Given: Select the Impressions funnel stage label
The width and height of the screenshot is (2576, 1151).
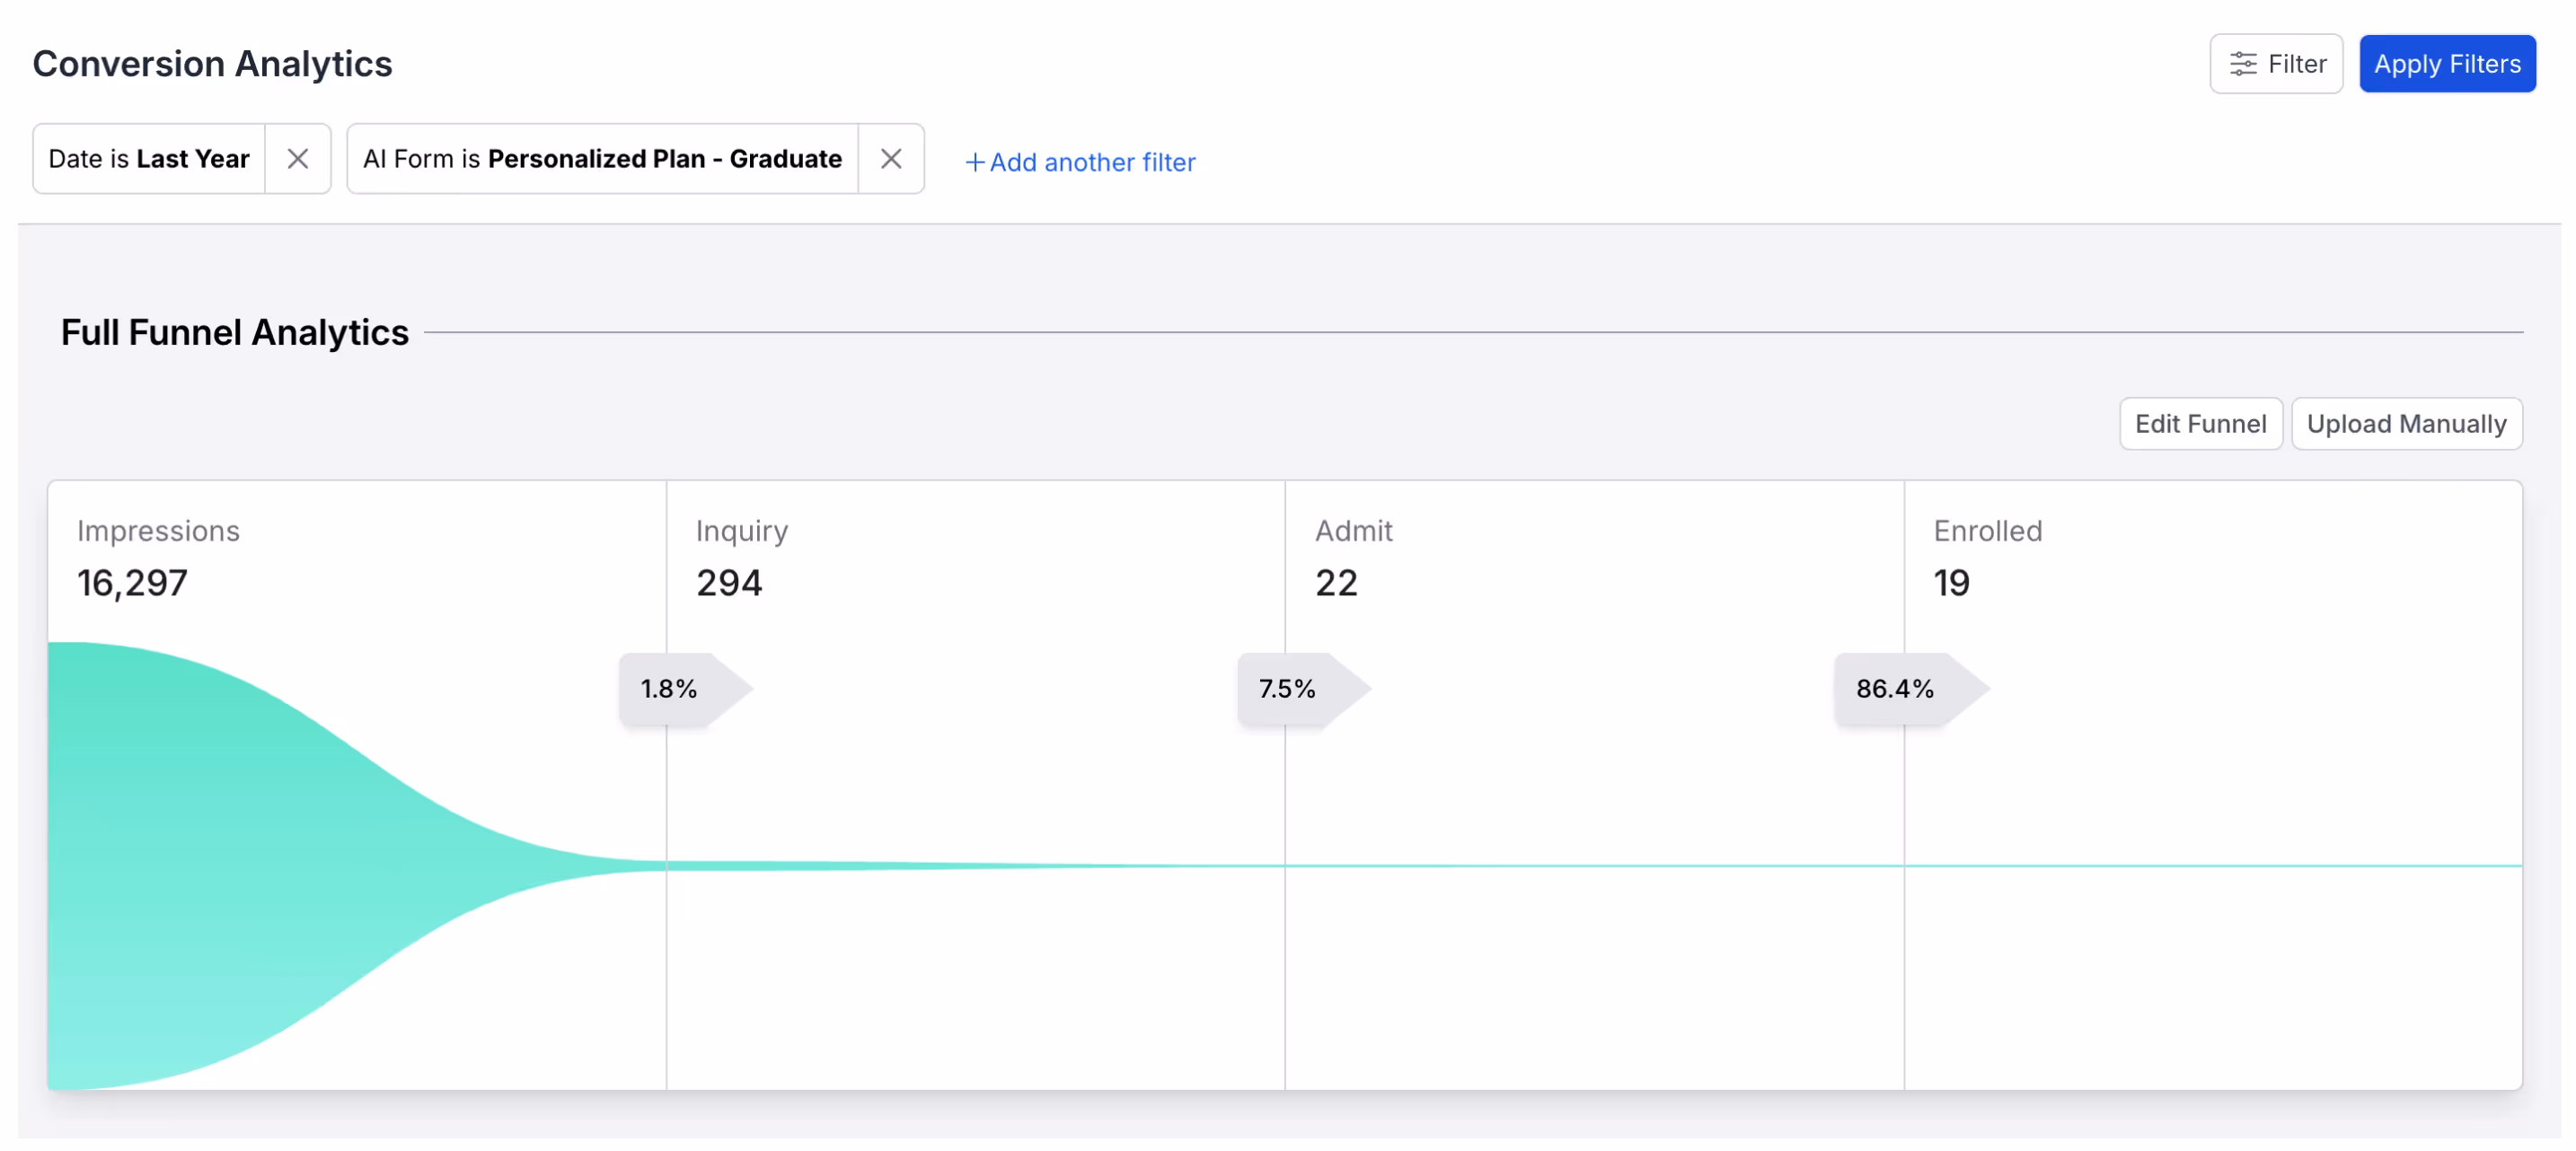Looking at the screenshot, I should click(158, 531).
